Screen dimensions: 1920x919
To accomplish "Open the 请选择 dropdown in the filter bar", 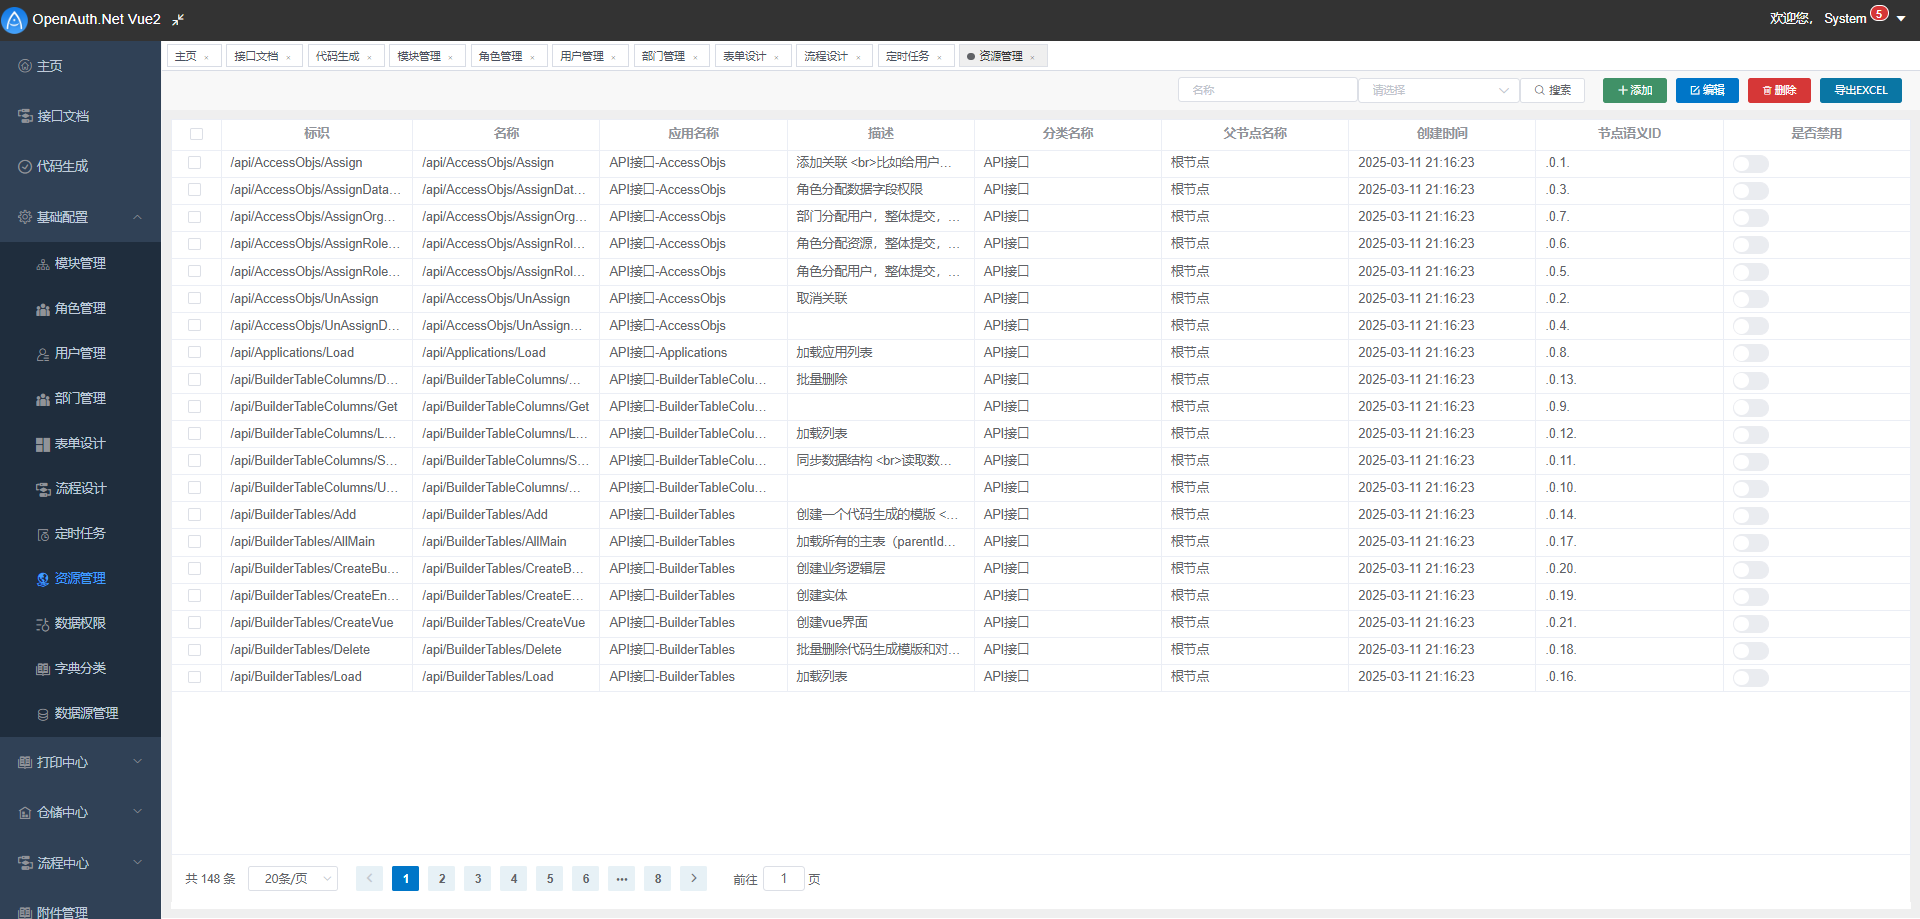I will (x=1438, y=90).
